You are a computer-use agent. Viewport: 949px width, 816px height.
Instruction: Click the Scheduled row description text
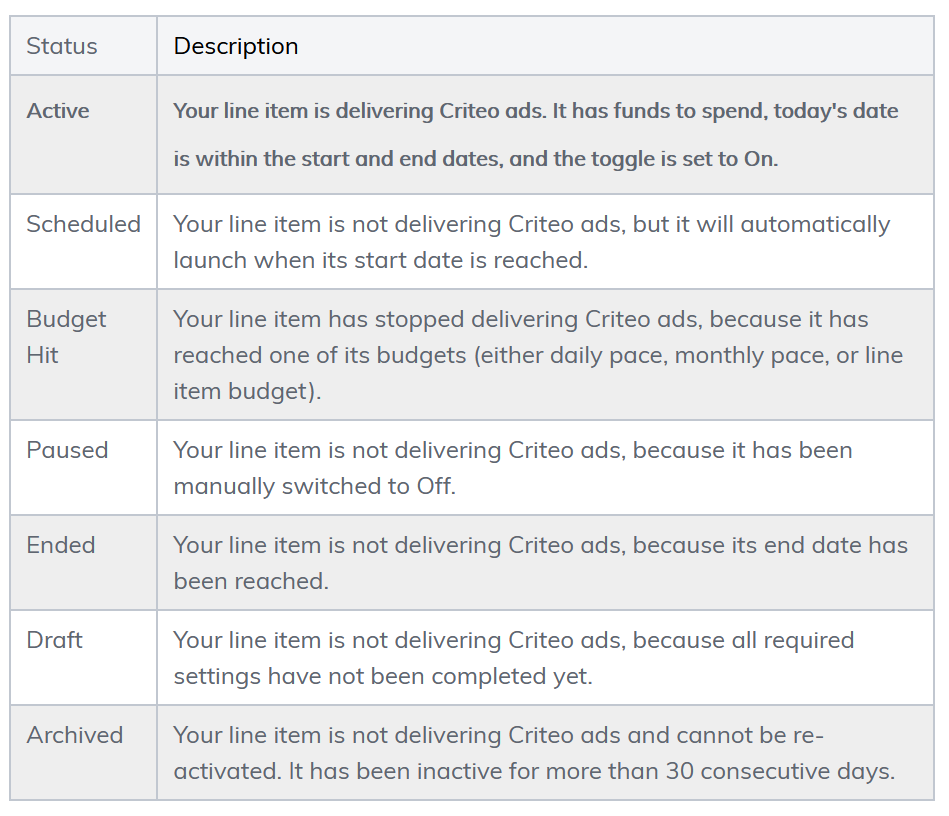coord(531,242)
